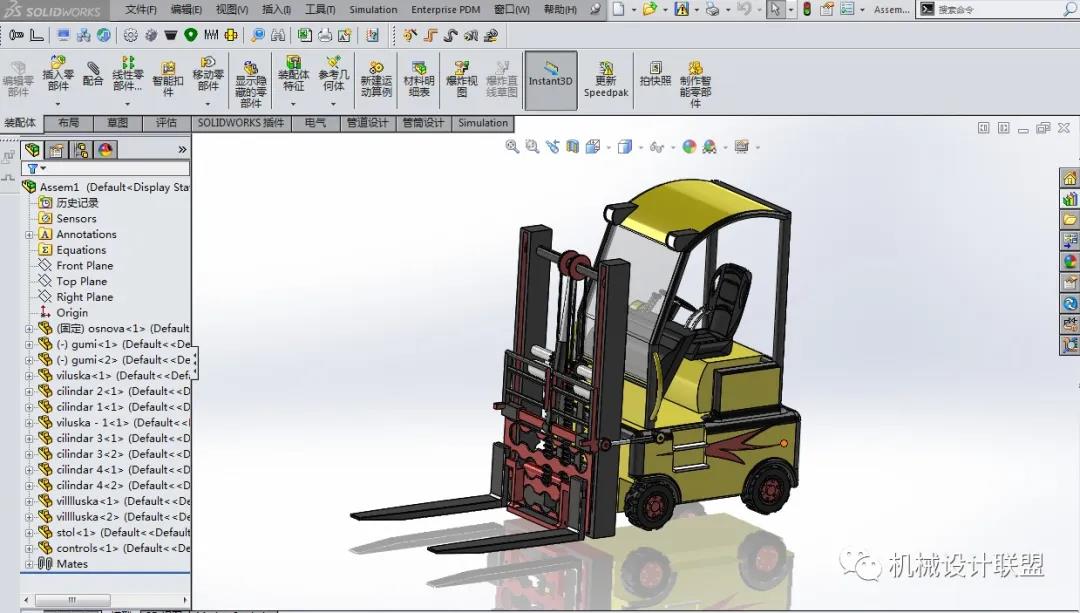Open the Display Style dropdown cube
This screenshot has width=1080, height=613.
[625, 147]
